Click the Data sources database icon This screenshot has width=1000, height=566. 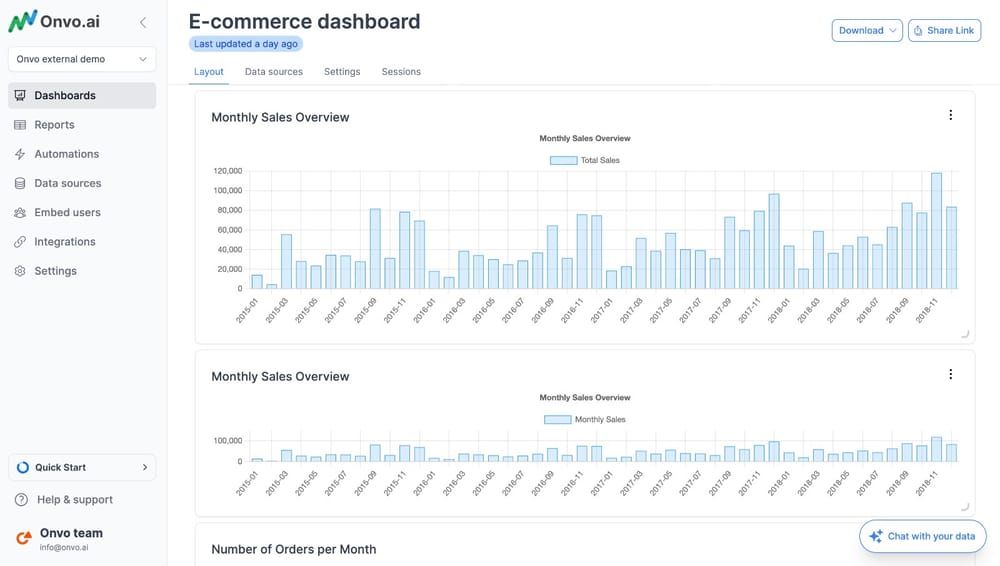(x=20, y=183)
